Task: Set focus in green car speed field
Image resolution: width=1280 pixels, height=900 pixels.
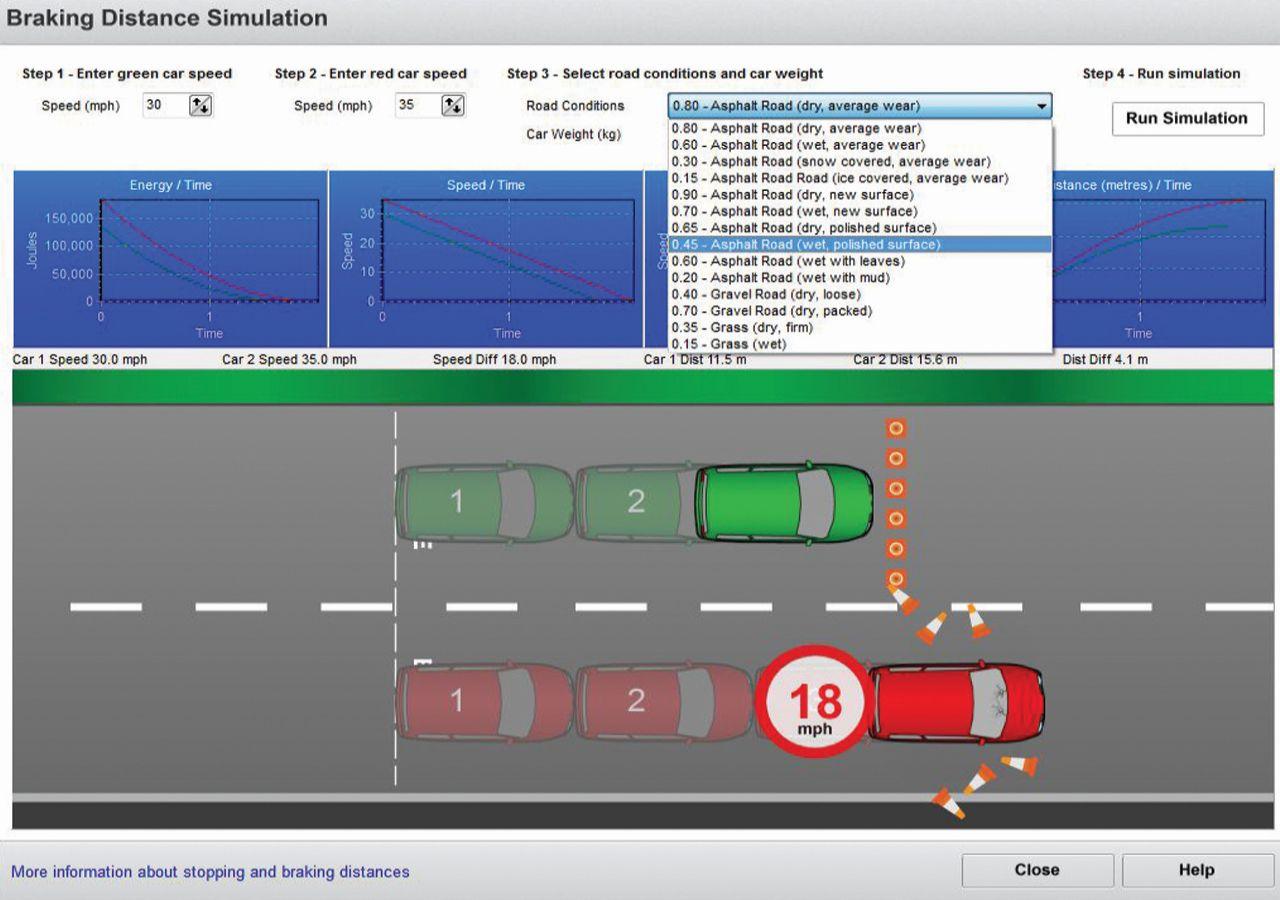Action: tap(164, 105)
